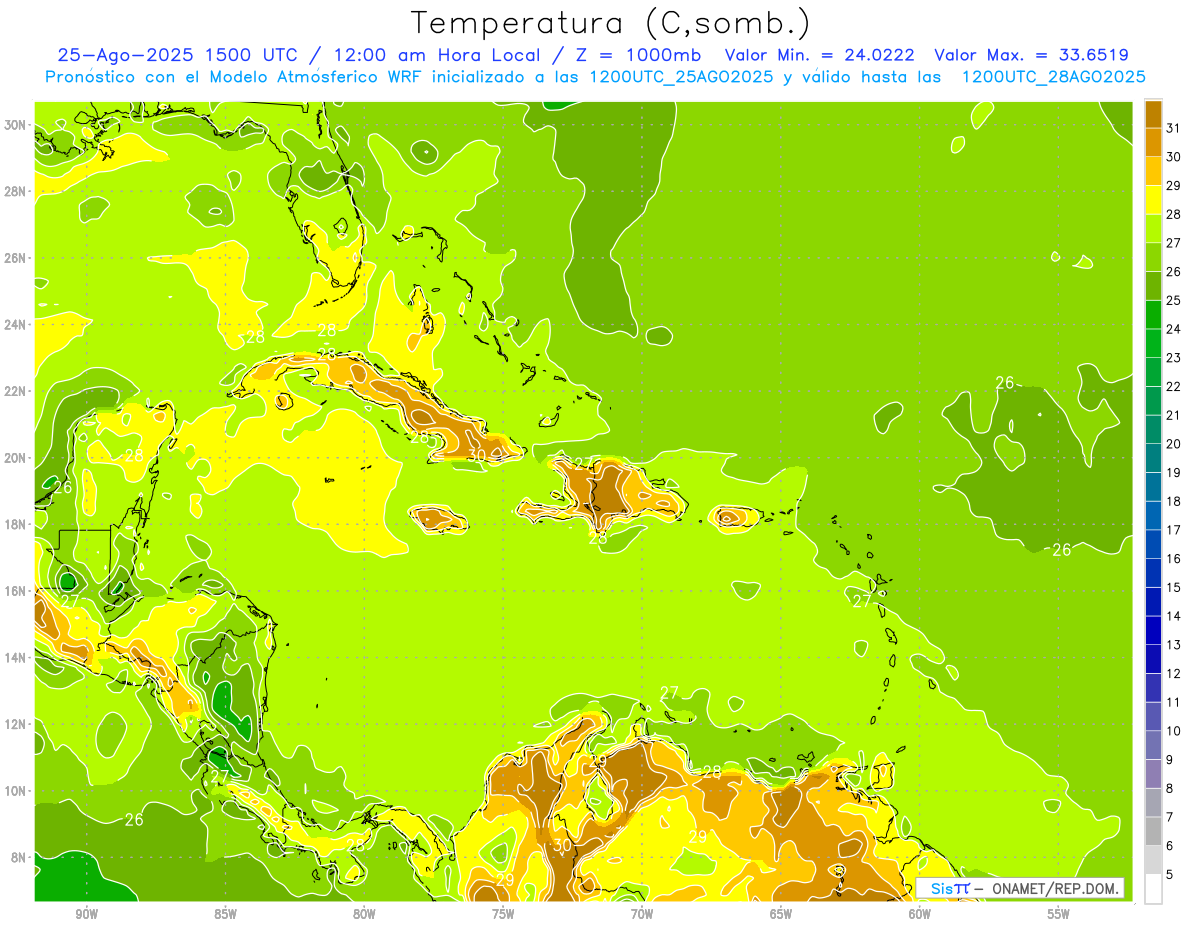Click the color bar label 19

tap(1173, 472)
